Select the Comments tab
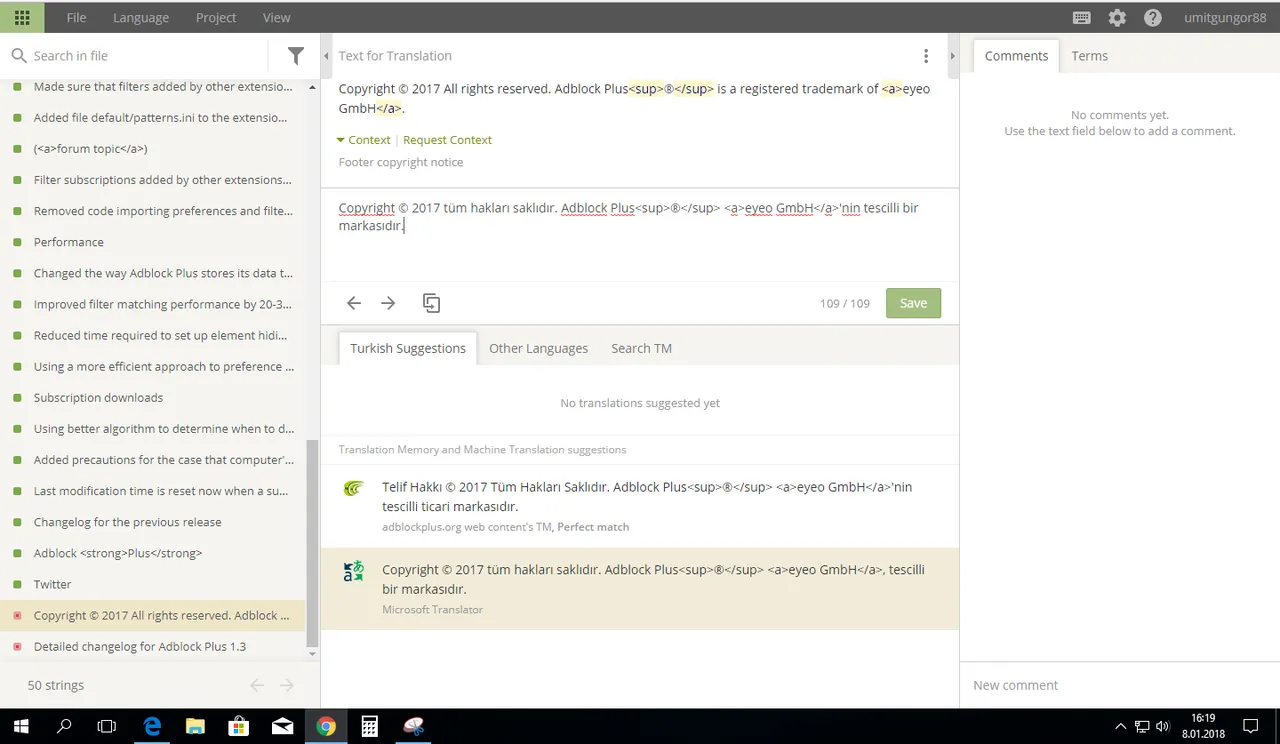This screenshot has width=1280, height=744. pos(1016,56)
